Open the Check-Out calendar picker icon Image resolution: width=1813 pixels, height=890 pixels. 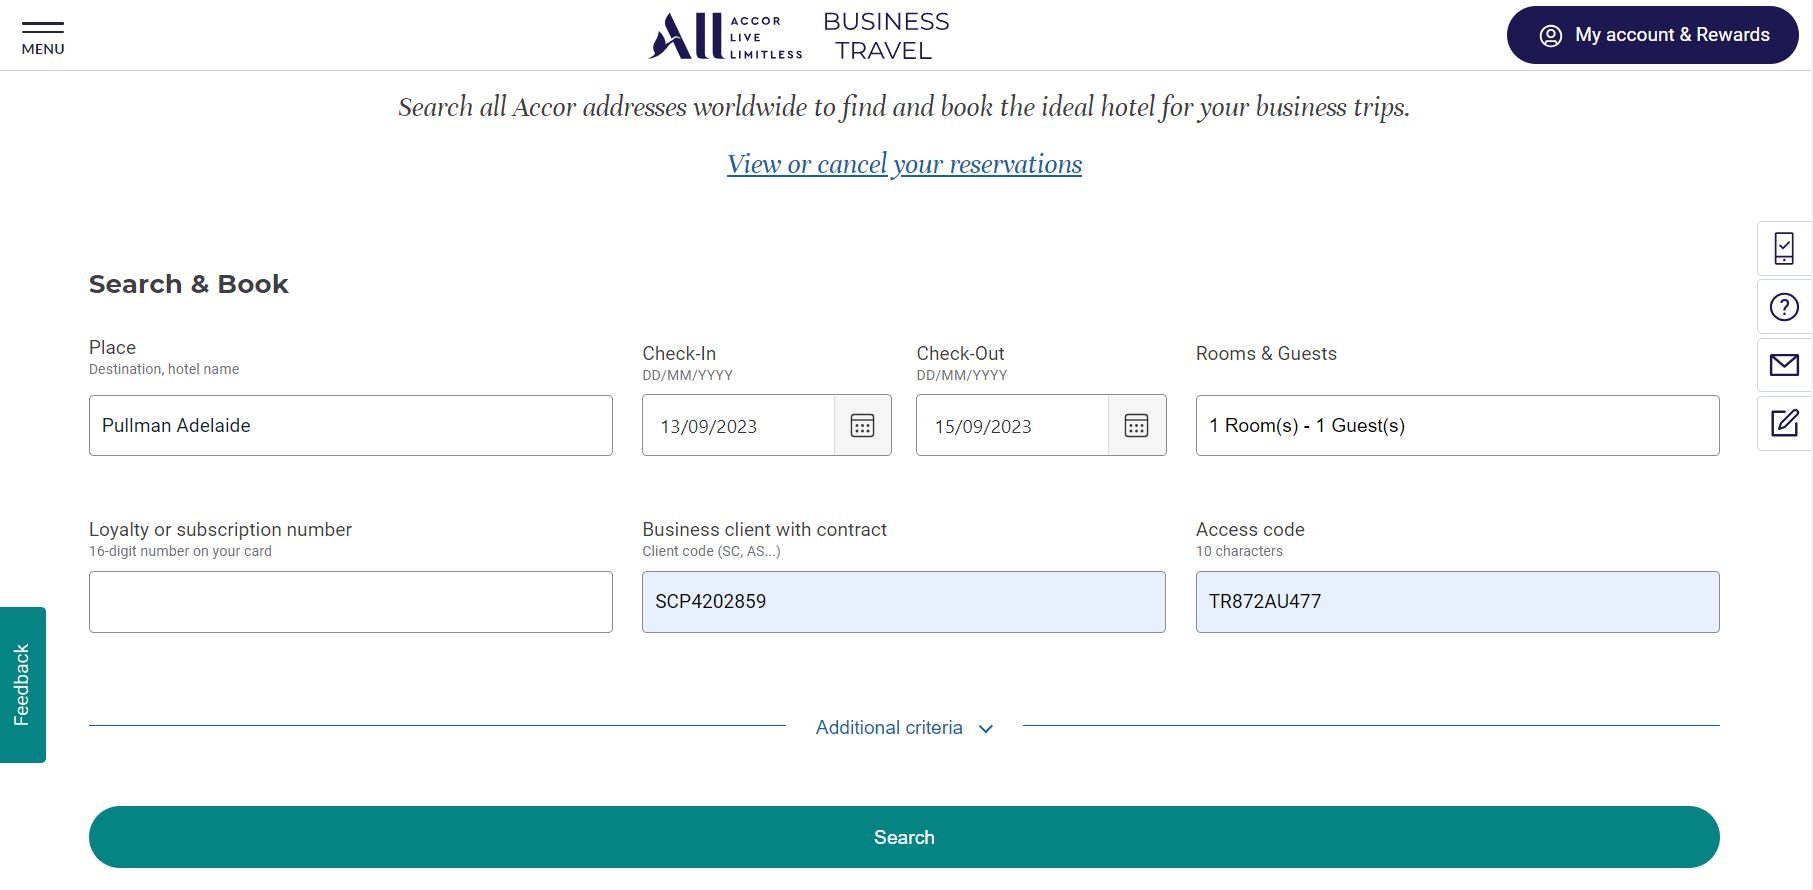pos(1136,426)
